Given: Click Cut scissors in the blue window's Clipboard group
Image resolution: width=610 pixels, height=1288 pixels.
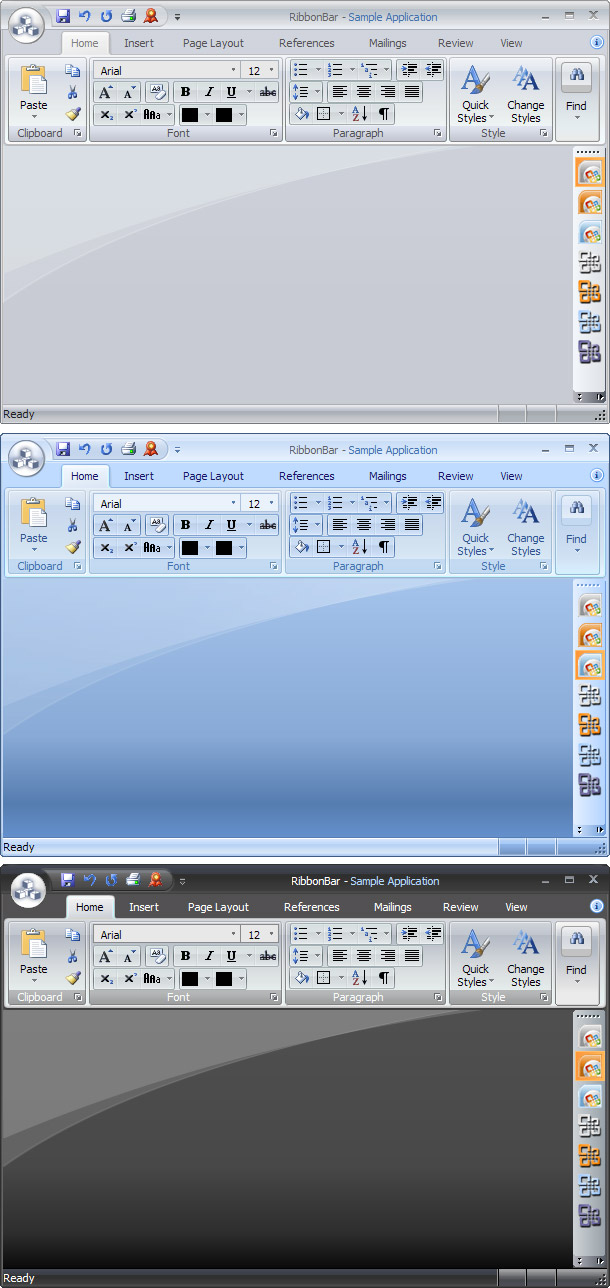Looking at the screenshot, I should (73, 525).
